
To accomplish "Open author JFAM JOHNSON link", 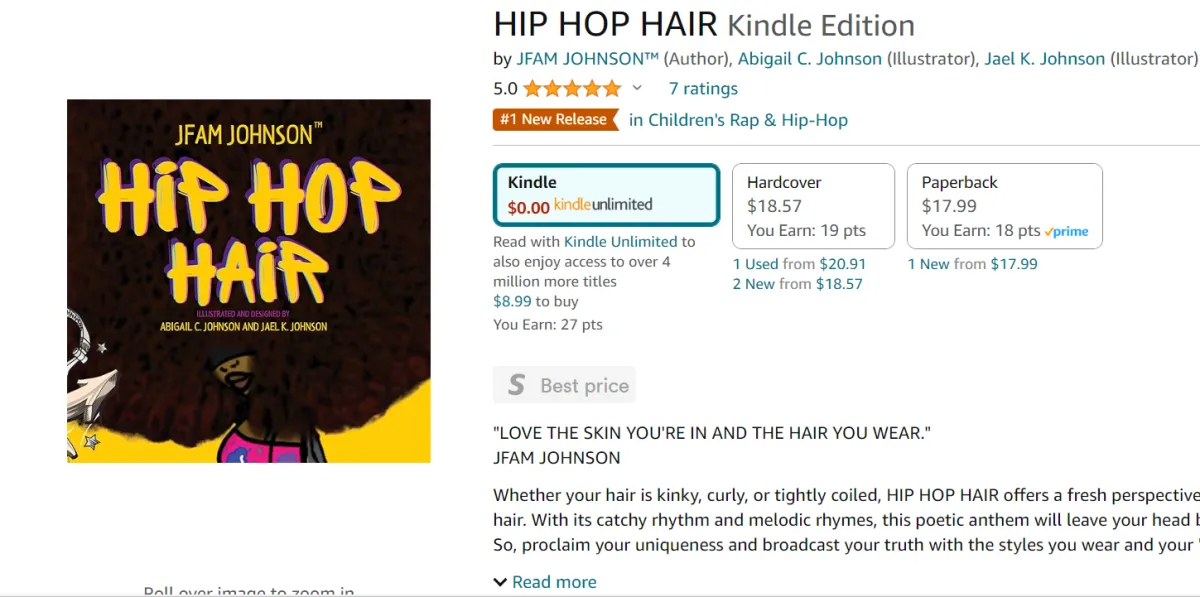I will click(x=587, y=59).
